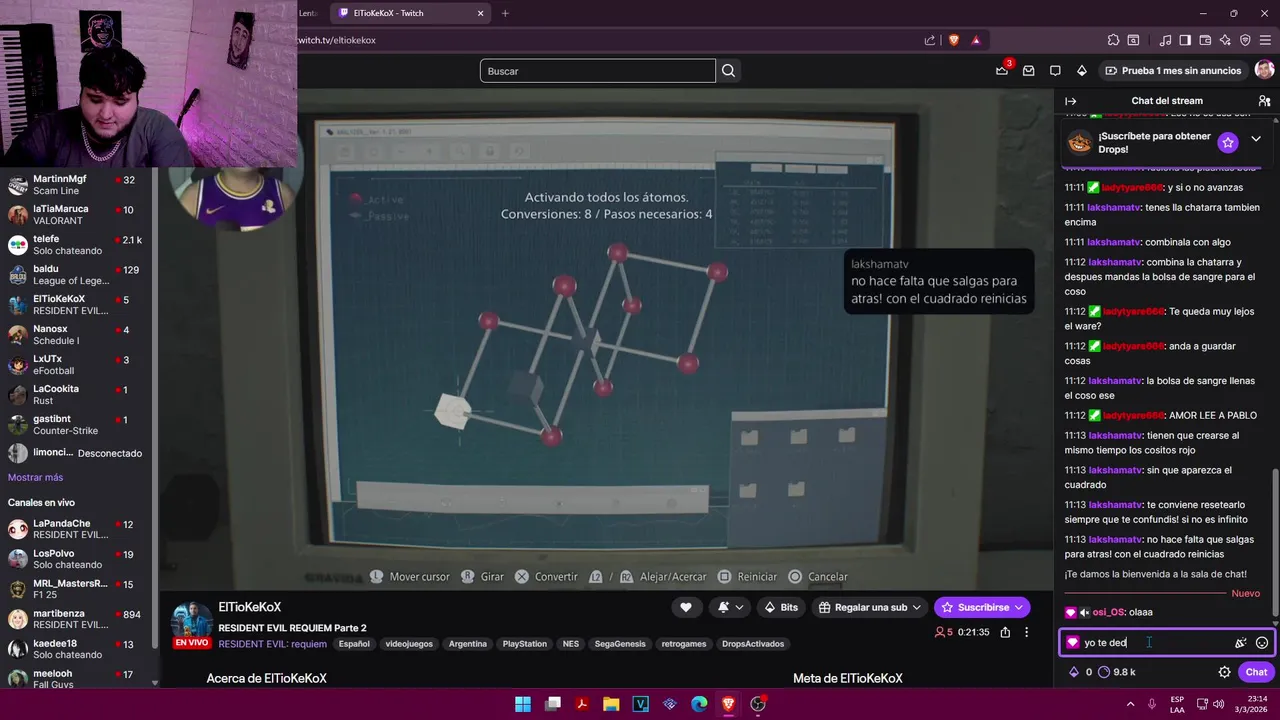The height and width of the screenshot is (720, 1280).
Task: Click the chat celebration party icon
Action: click(1241, 643)
